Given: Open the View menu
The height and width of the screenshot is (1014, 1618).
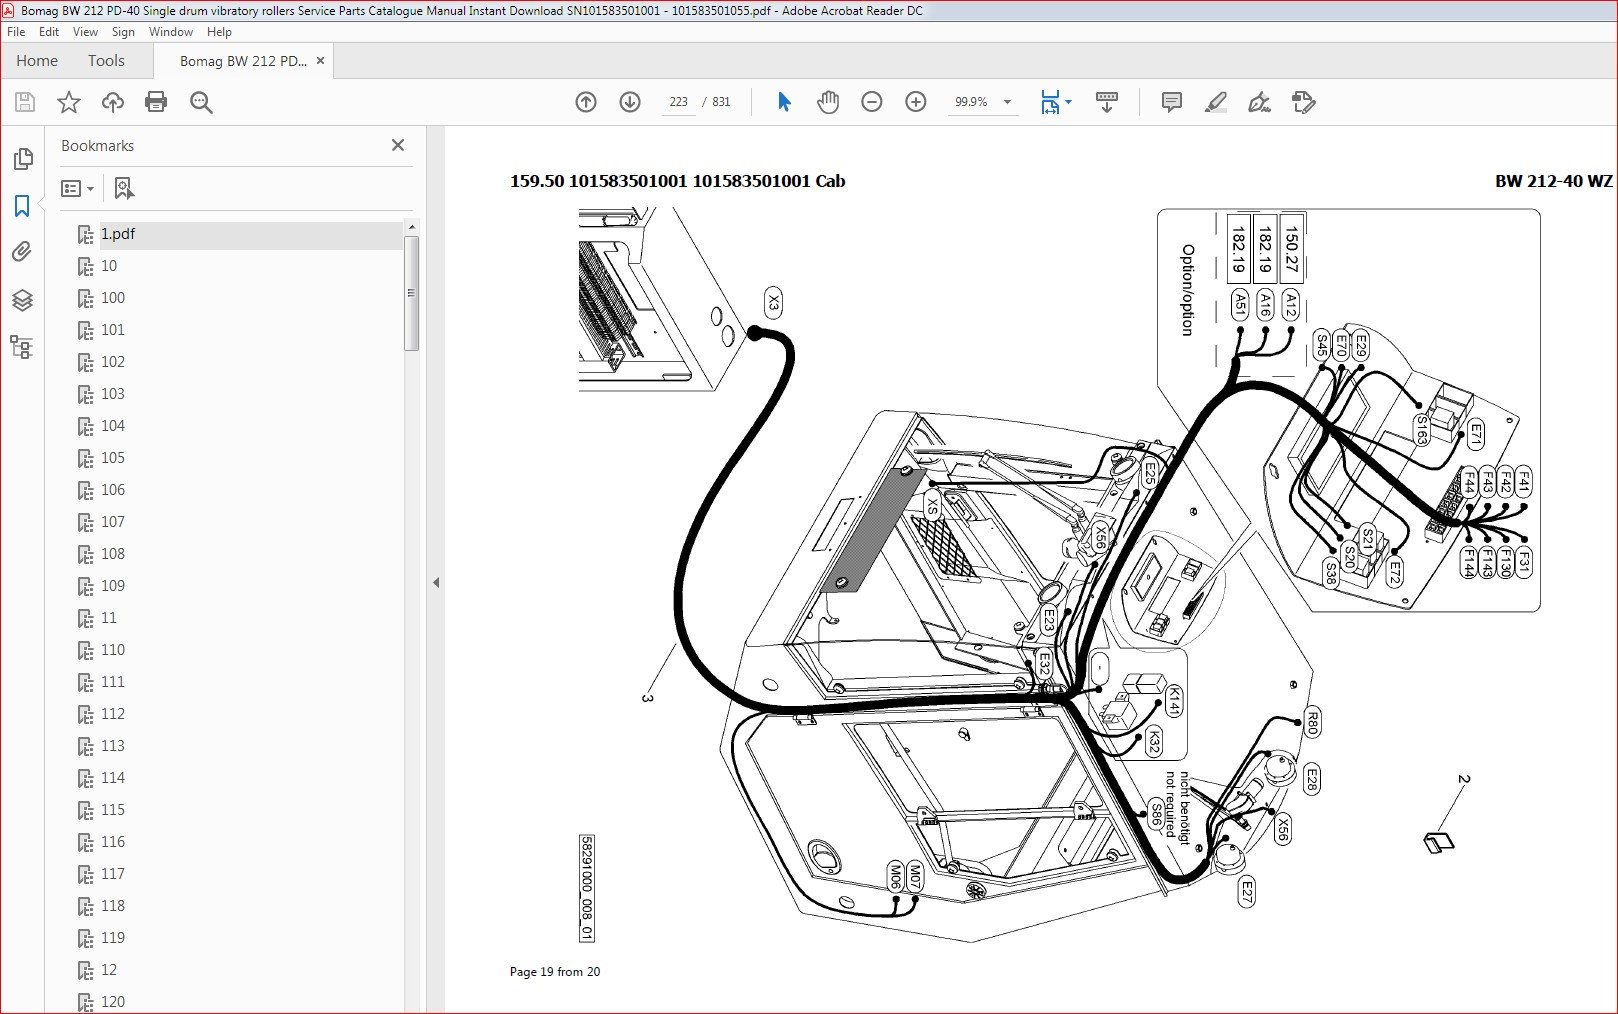Looking at the screenshot, I should [x=85, y=32].
